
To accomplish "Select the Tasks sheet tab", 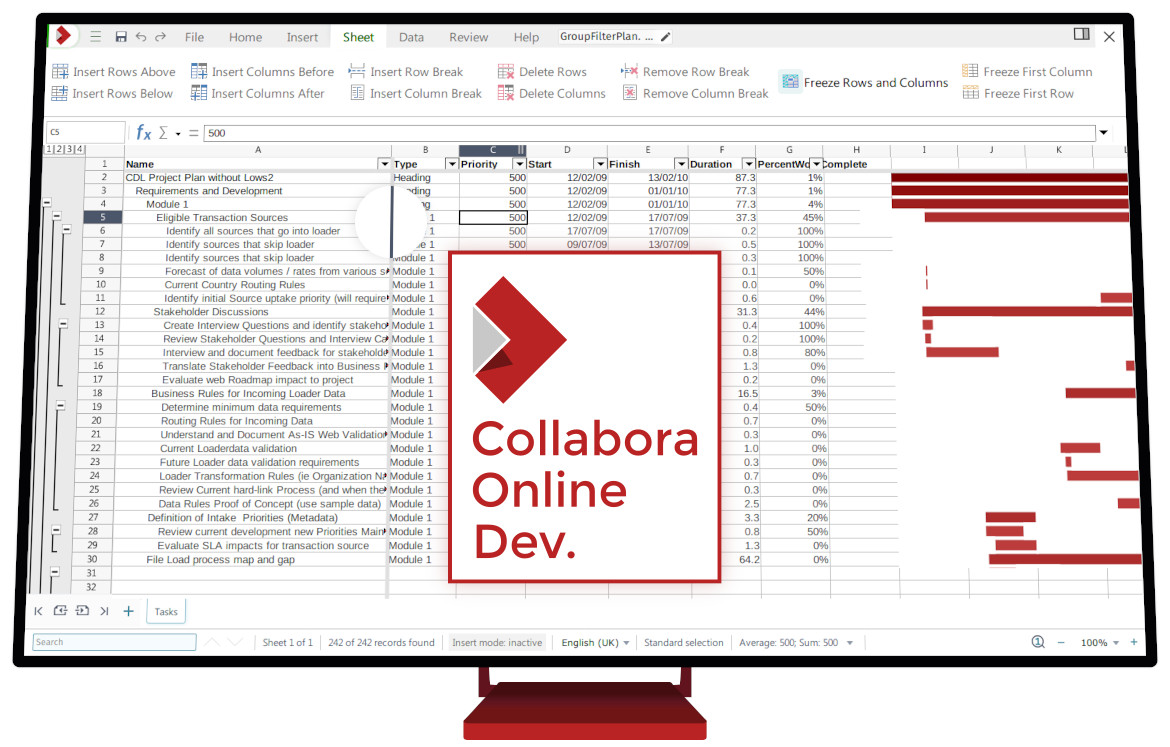I will (x=166, y=612).
